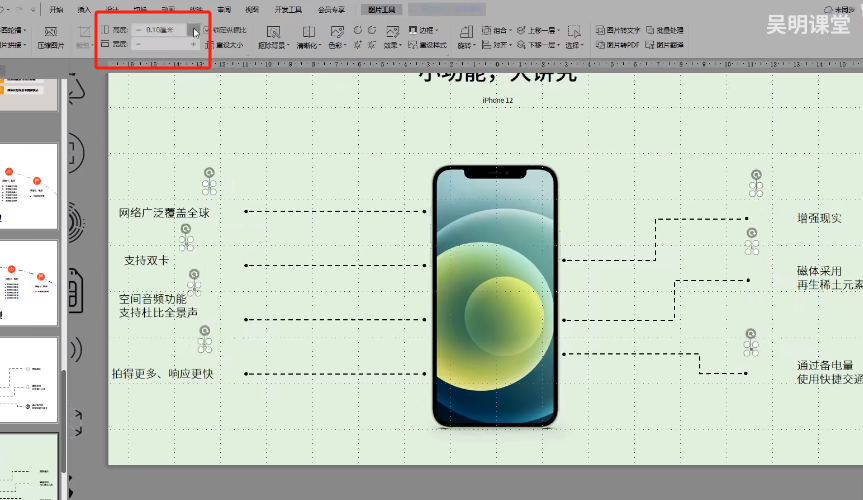The image size is (863, 500).
Task: Click the 重设样式 reset style button
Action: tap(427, 45)
